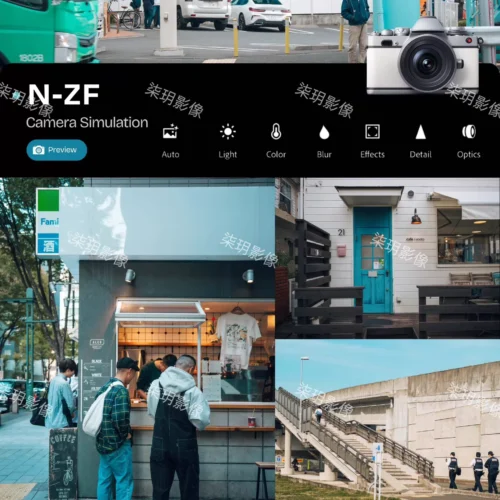This screenshot has height=500, width=500.
Task: Click the green truck in top photo
Action: coord(48,31)
